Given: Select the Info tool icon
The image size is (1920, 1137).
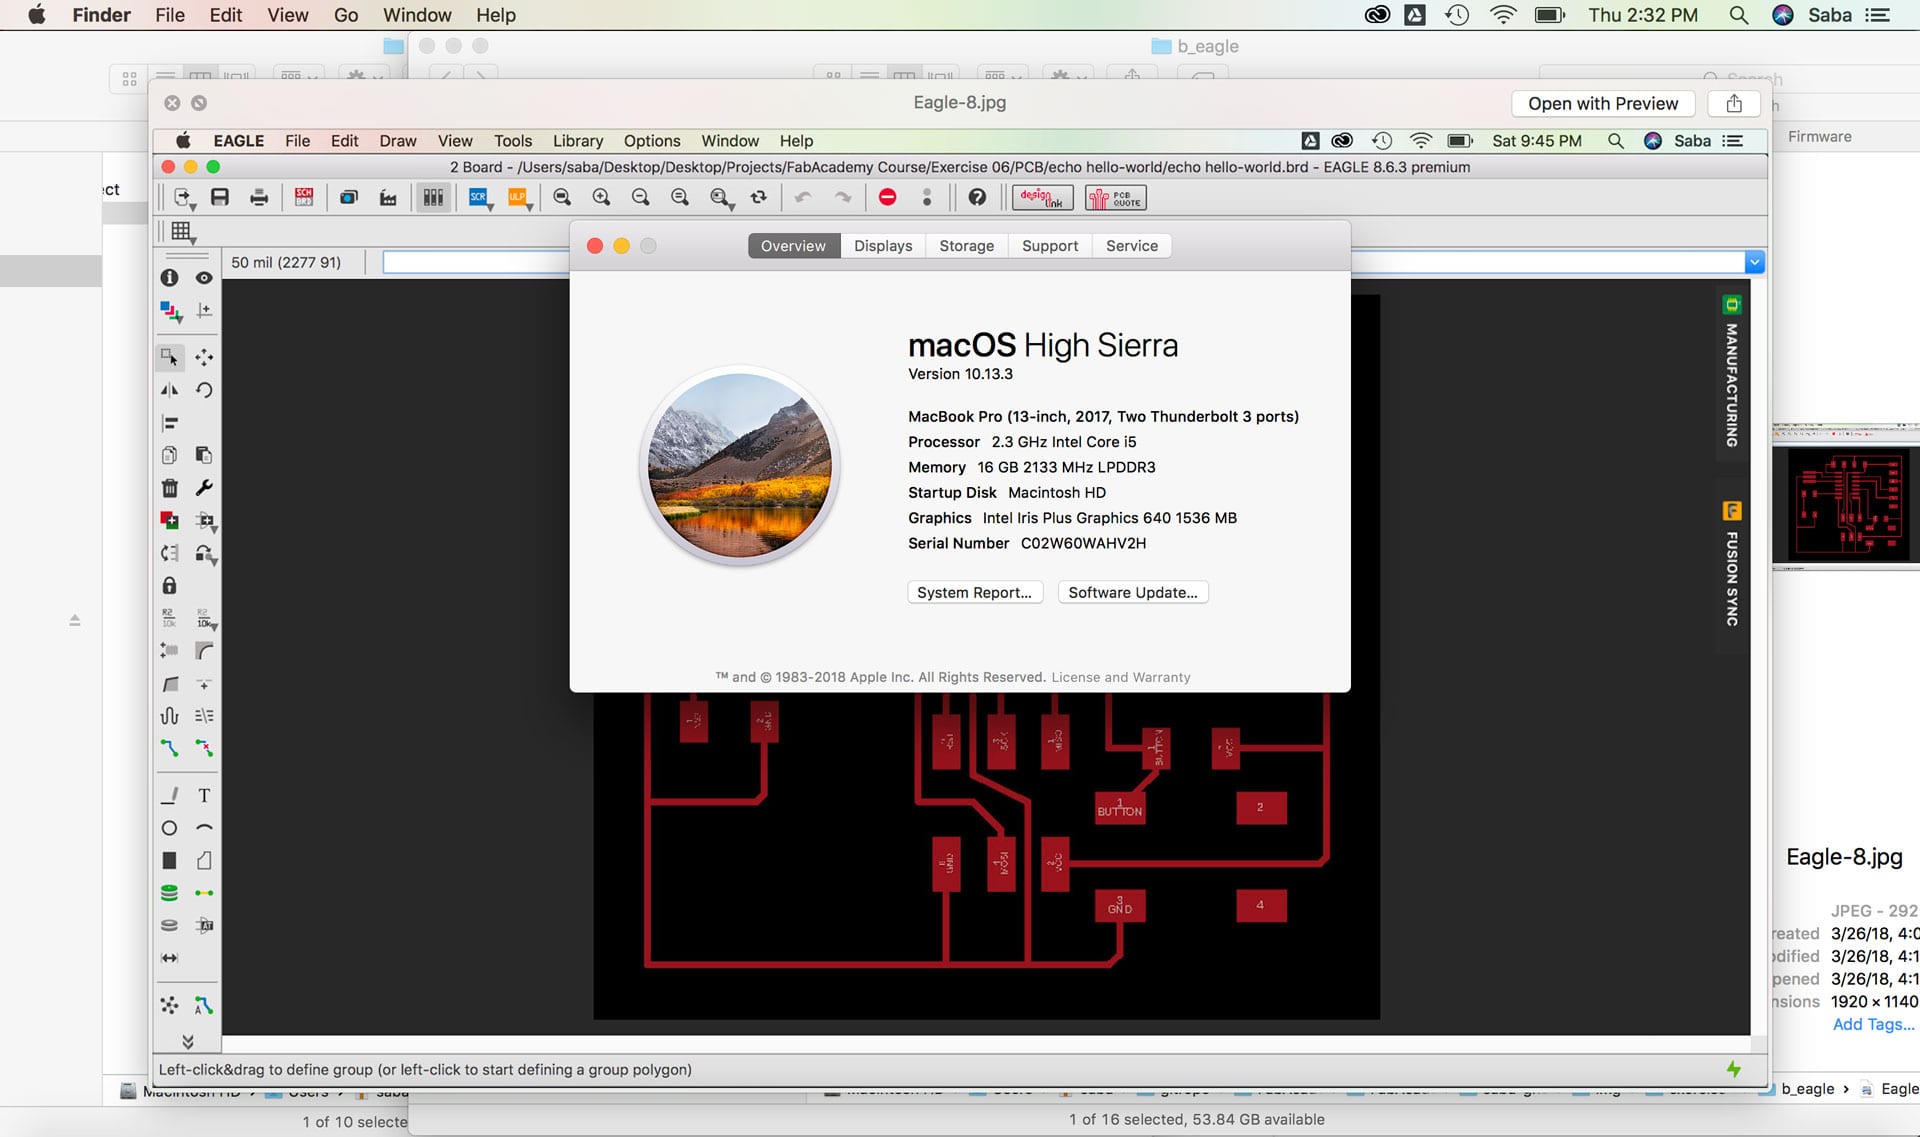Looking at the screenshot, I should click(169, 278).
